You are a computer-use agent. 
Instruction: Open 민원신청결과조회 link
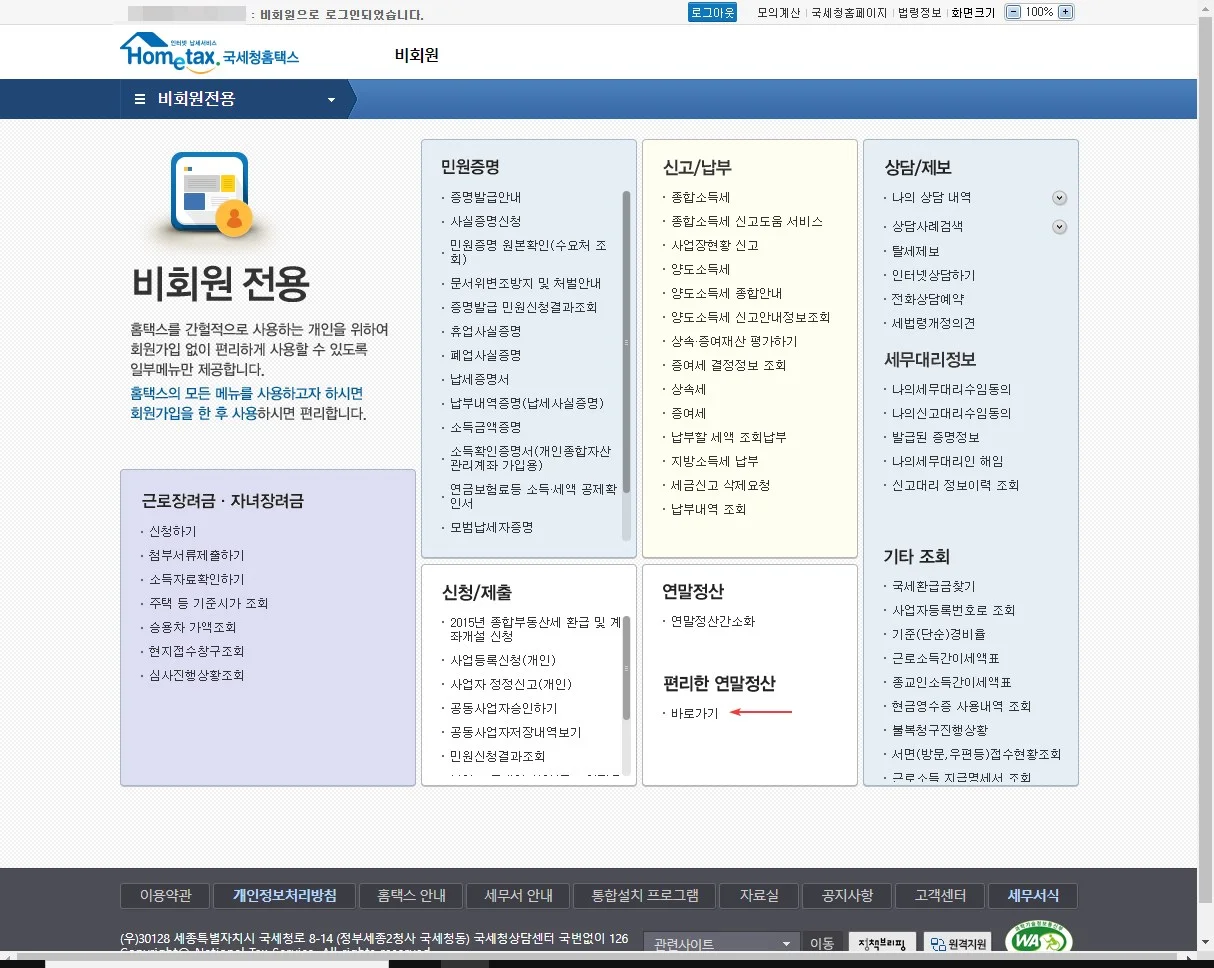(497, 756)
